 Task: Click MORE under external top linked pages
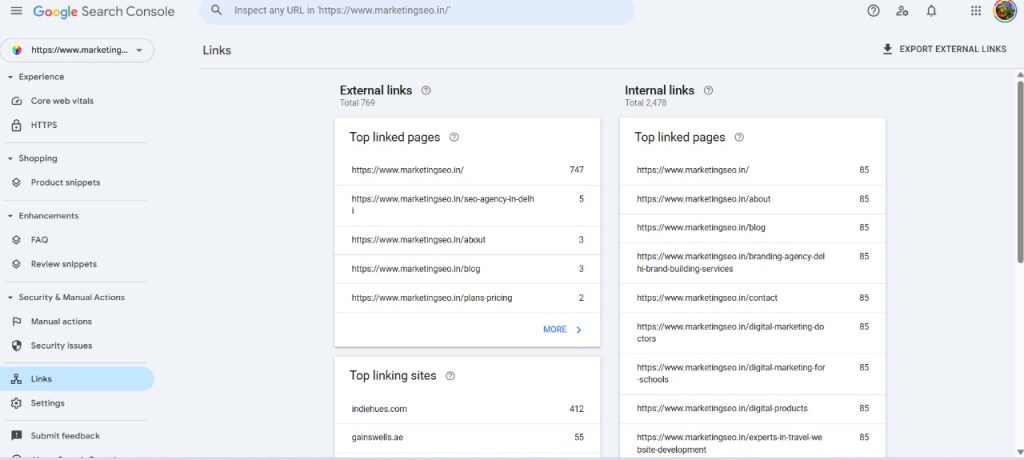coord(562,329)
